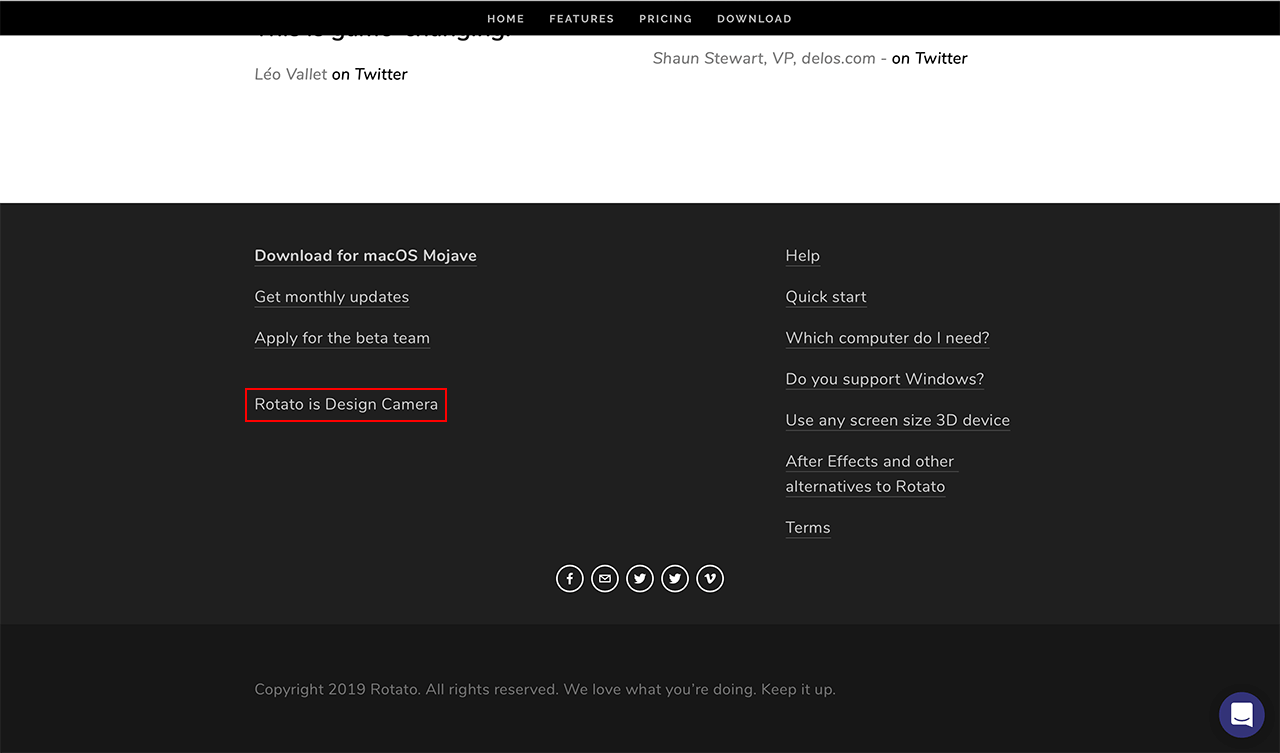Open Léo Vallet's on Twitter link
The height and width of the screenshot is (753, 1280).
pos(369,74)
